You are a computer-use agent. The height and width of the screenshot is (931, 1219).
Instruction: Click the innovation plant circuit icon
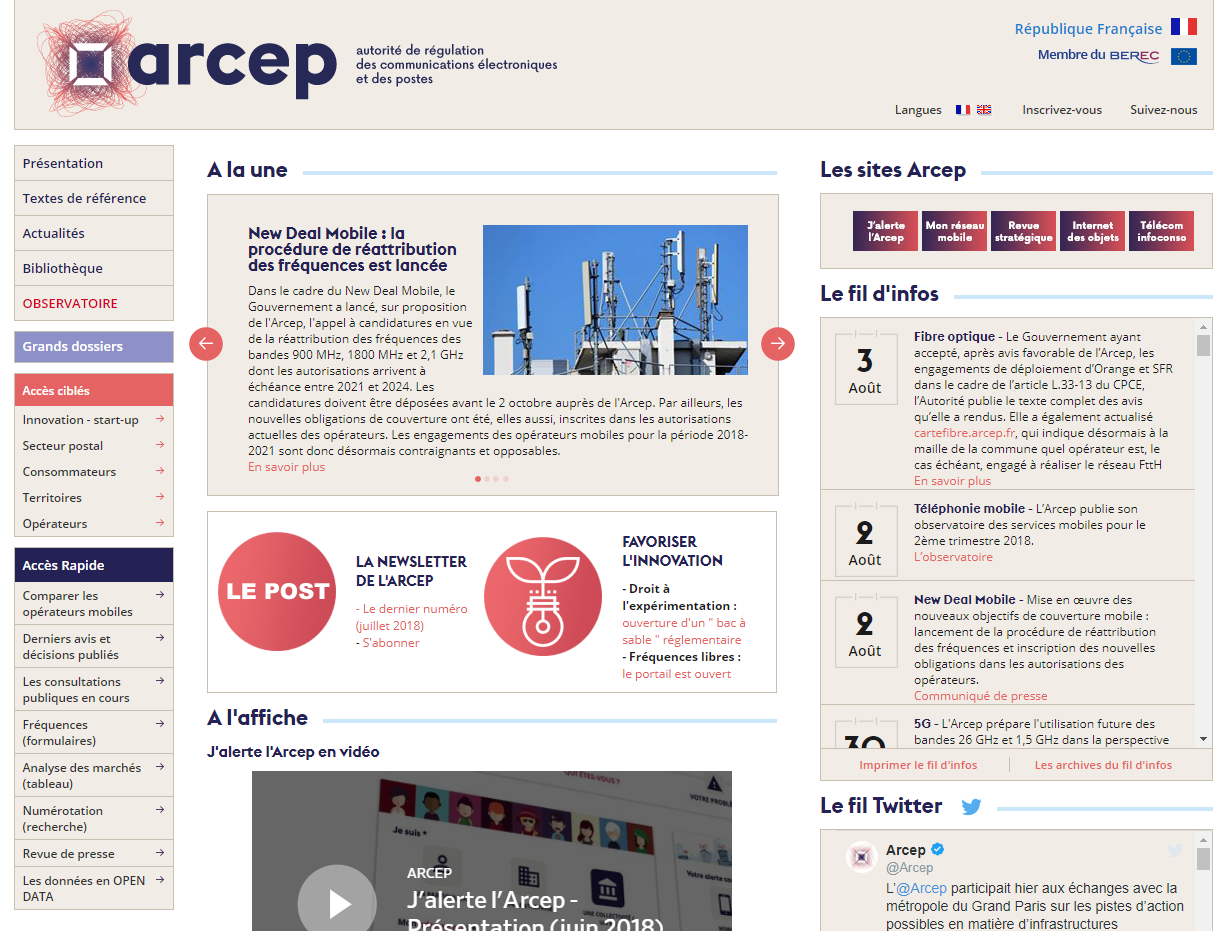pyautogui.click(x=543, y=597)
